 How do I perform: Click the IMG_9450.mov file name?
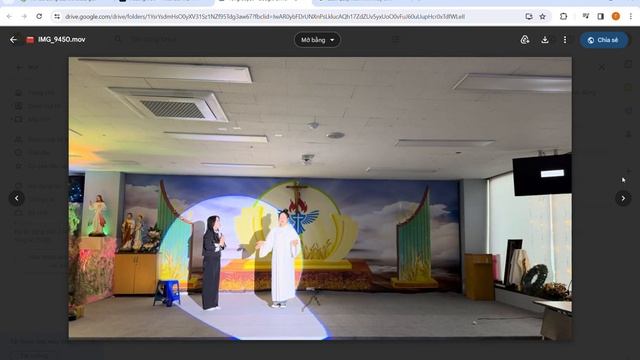click(62, 40)
